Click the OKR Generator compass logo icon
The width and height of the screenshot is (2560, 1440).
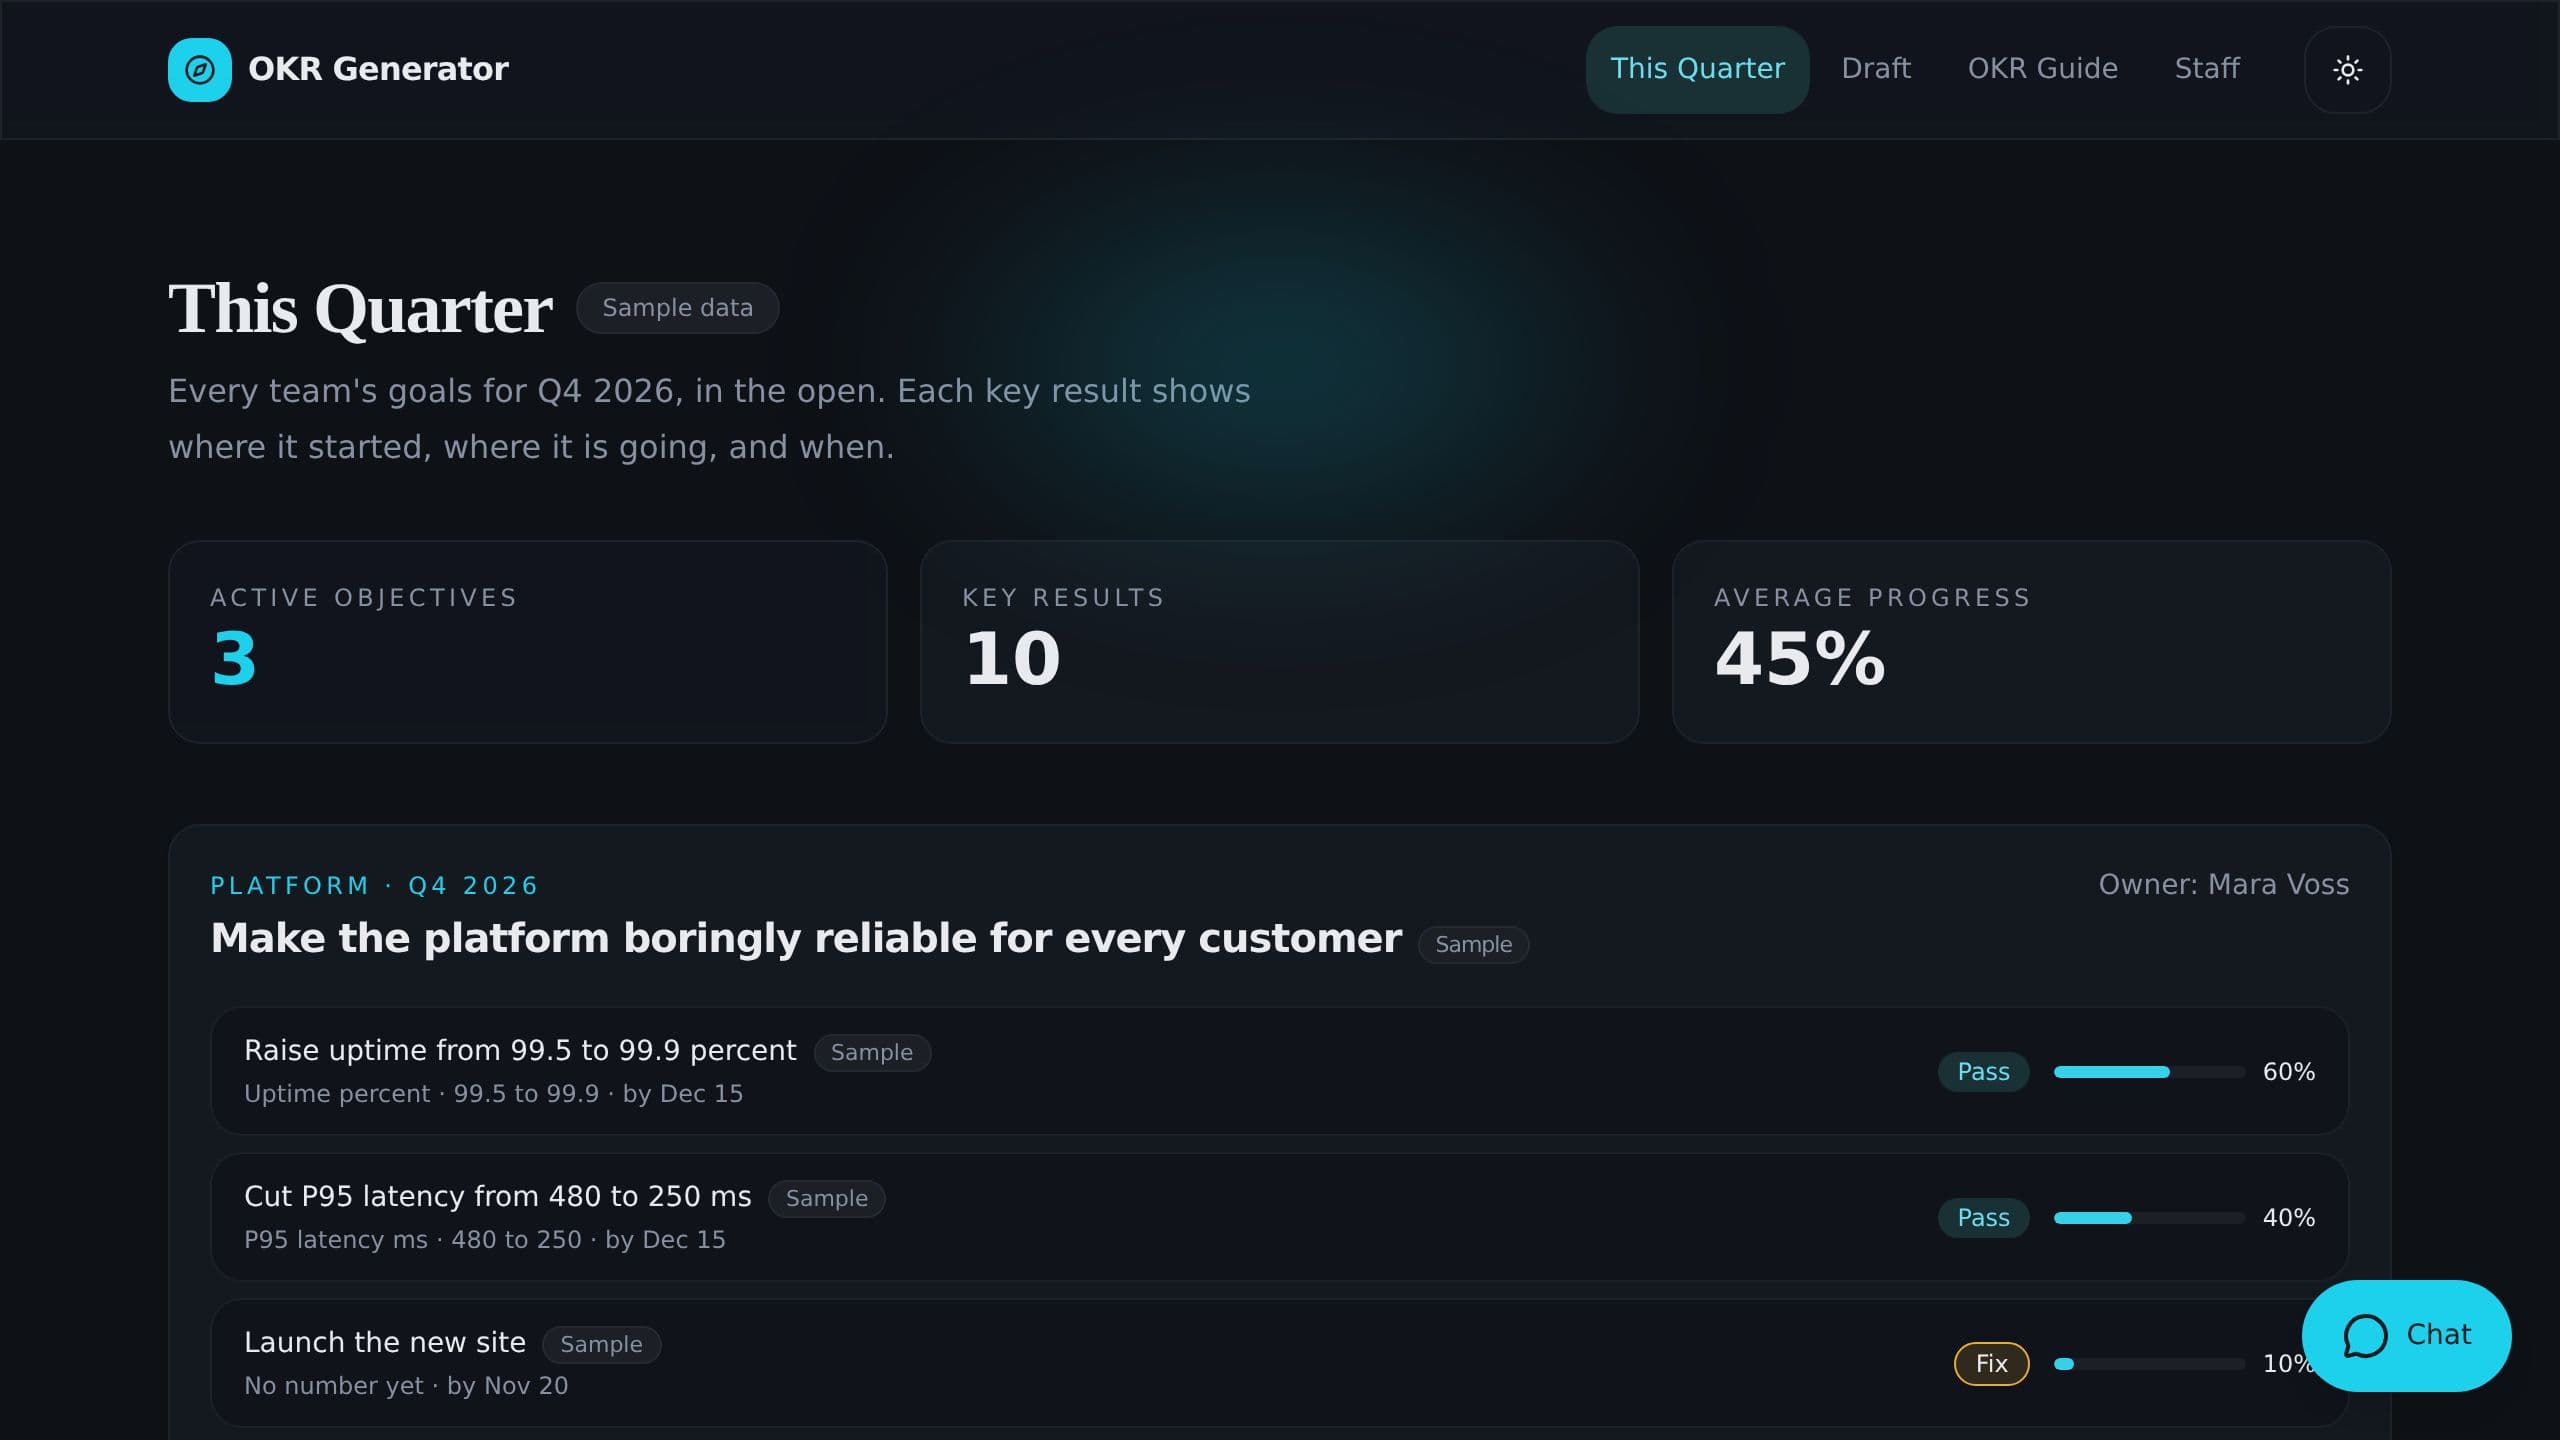click(x=199, y=70)
